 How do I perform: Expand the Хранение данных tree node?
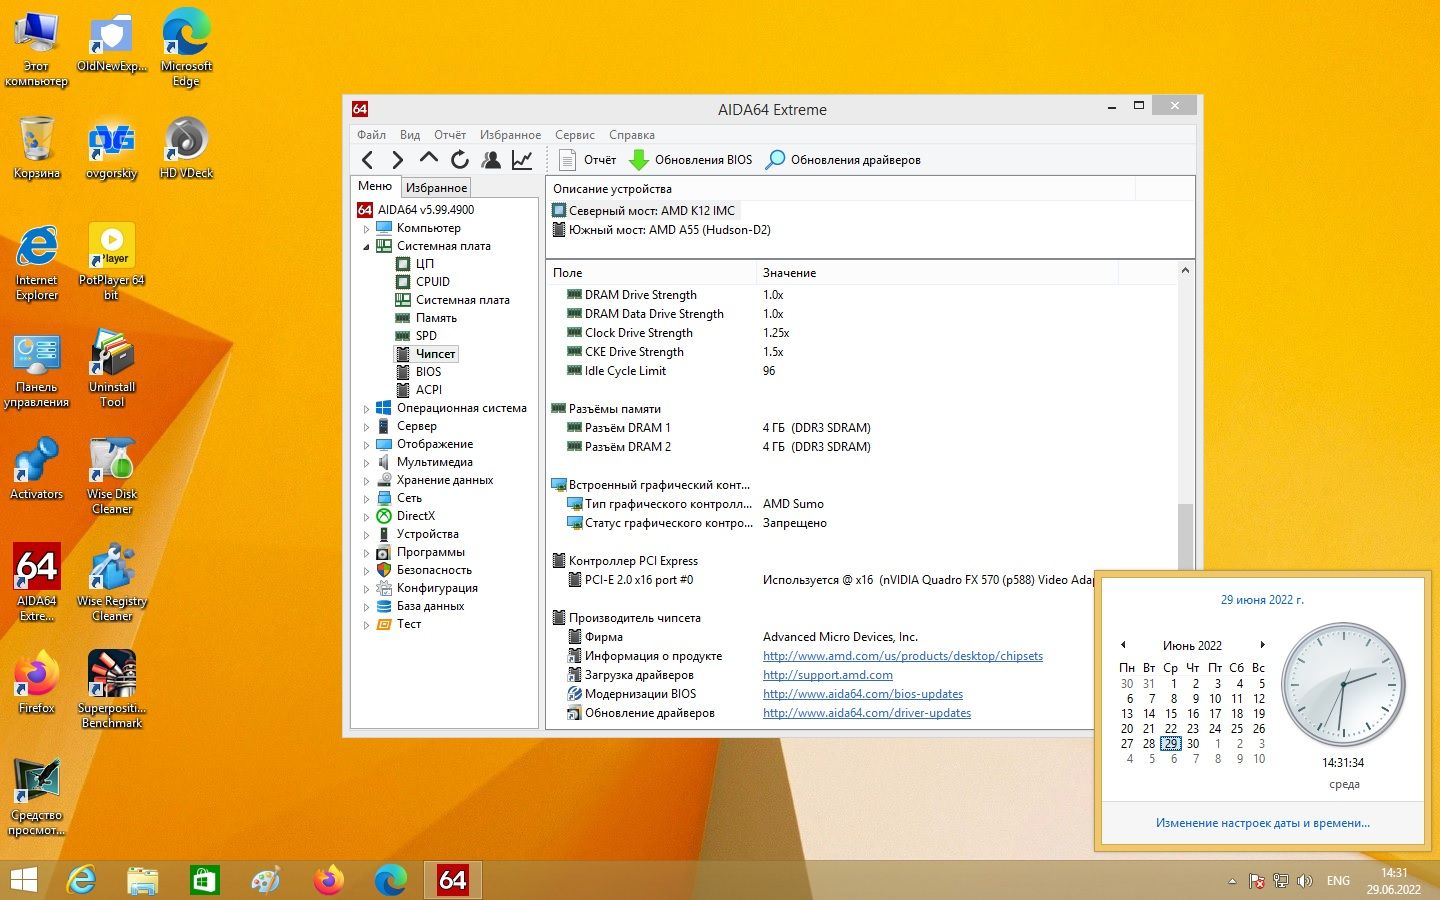366,481
